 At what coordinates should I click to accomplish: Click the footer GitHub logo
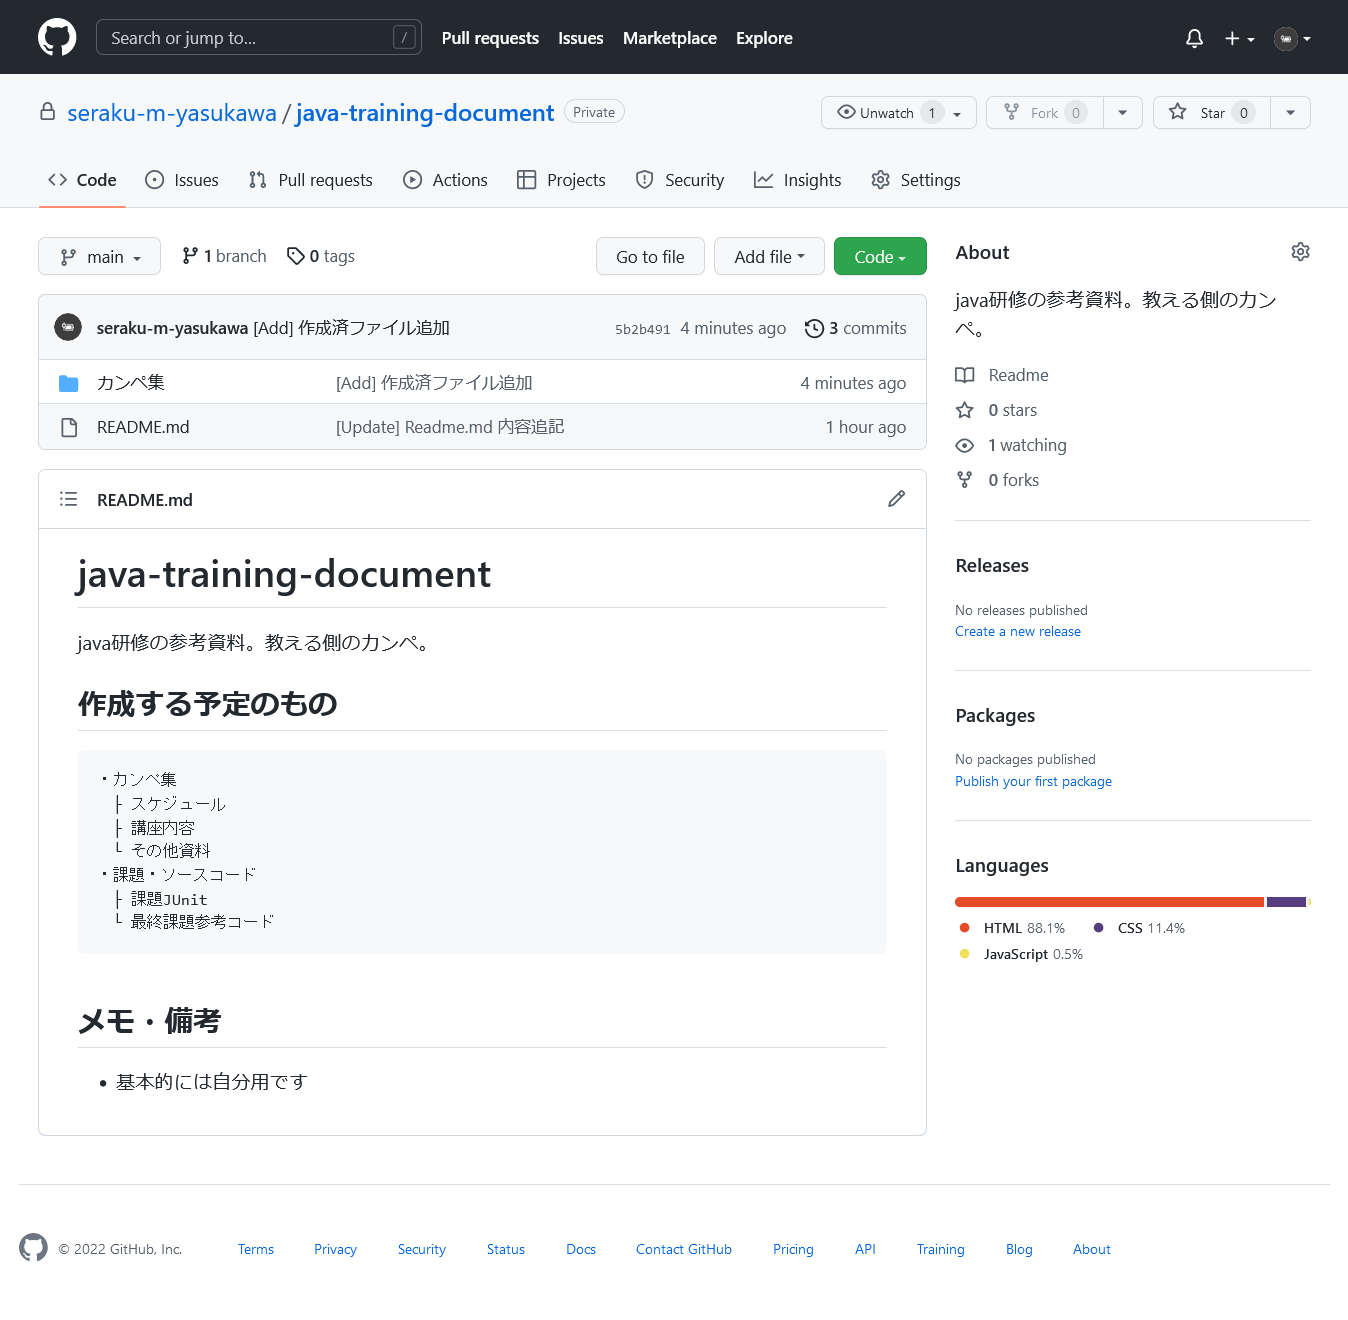point(33,1248)
